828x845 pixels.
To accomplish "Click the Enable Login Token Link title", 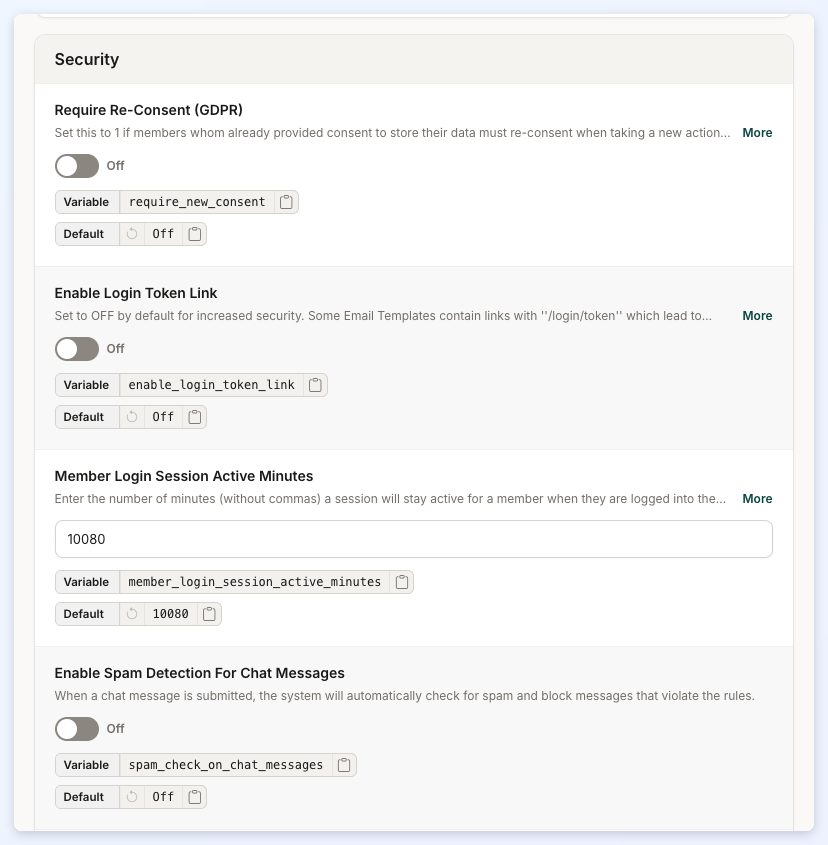I will click(x=136, y=293).
